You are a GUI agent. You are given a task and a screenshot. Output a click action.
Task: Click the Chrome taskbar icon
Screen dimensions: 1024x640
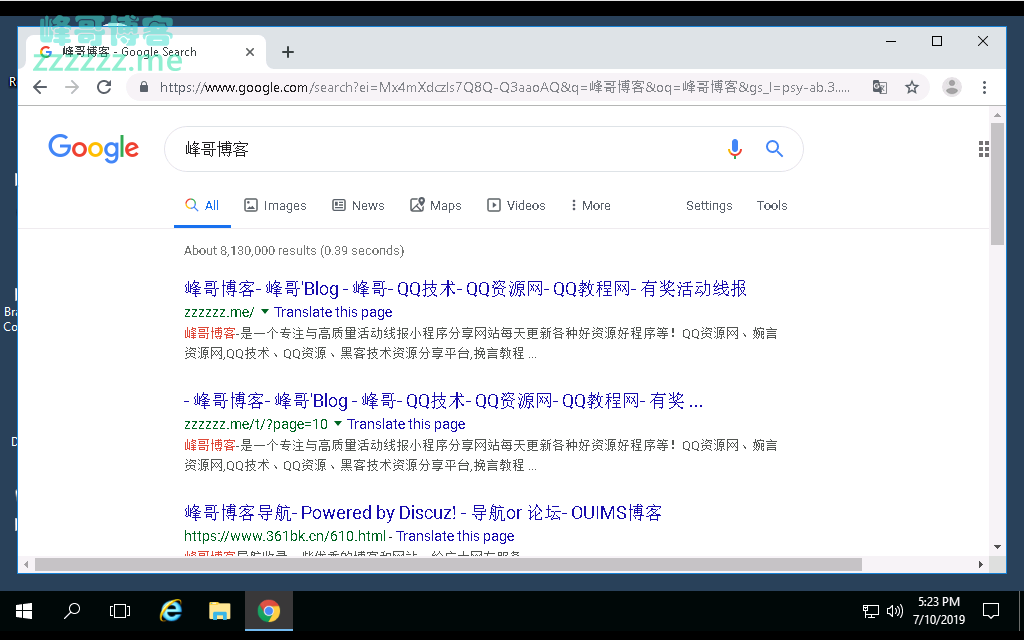(268, 611)
